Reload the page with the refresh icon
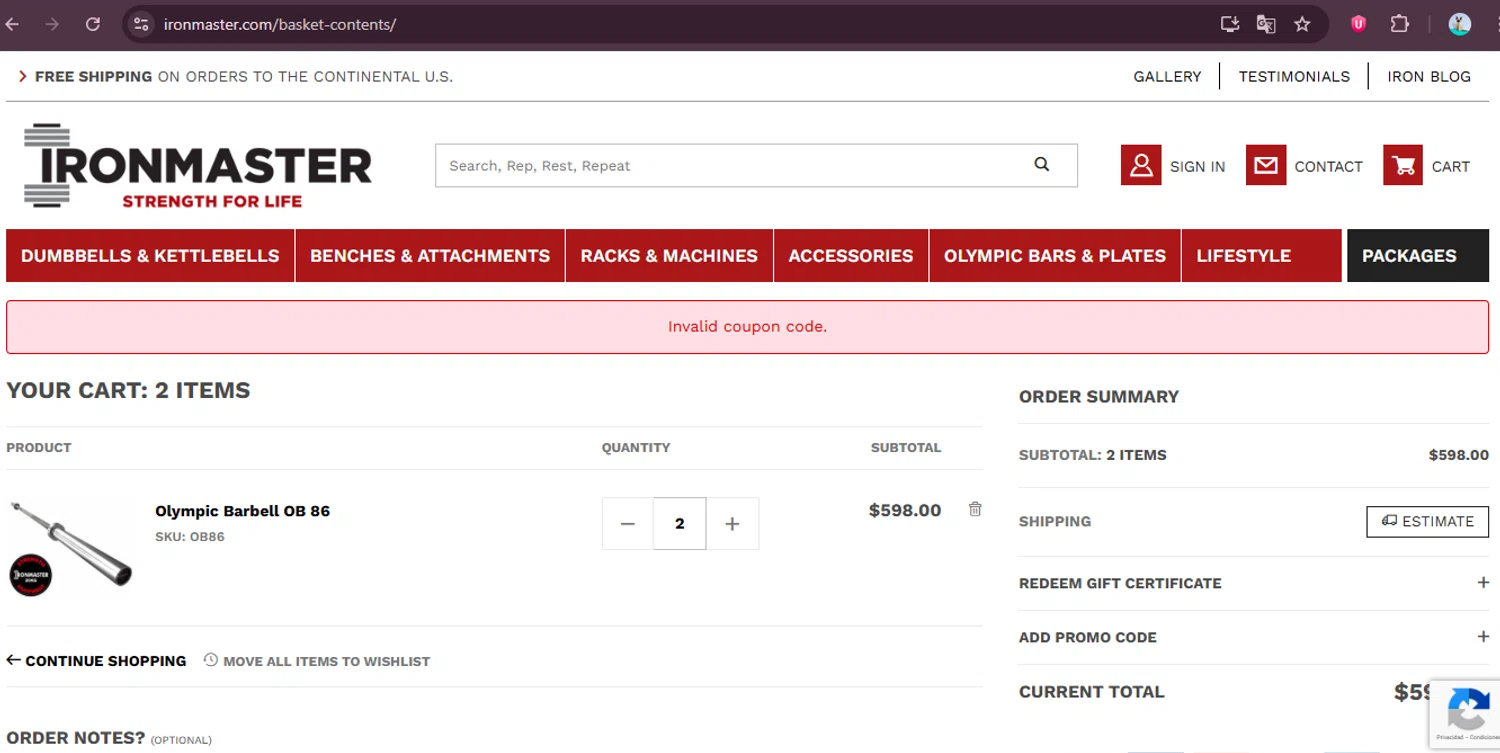Viewport: 1500px width, 753px height. point(93,24)
